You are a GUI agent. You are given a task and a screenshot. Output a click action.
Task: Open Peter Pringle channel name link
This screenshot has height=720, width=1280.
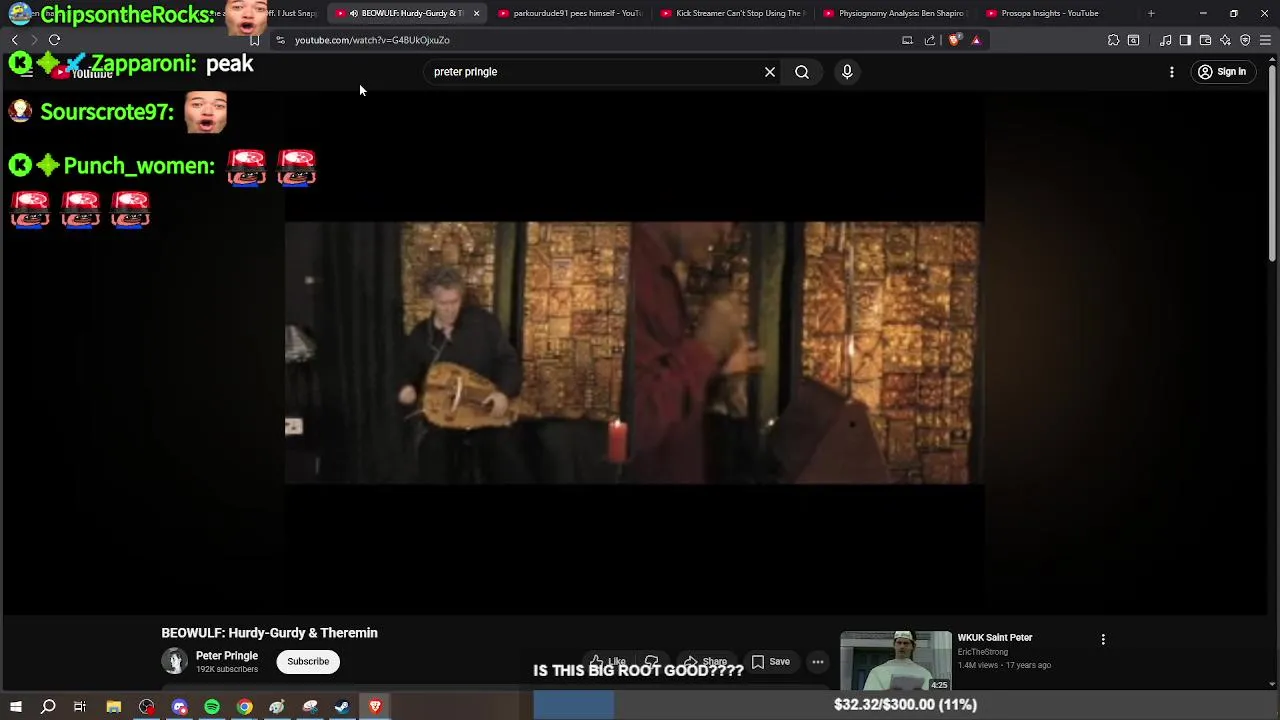[x=227, y=656]
